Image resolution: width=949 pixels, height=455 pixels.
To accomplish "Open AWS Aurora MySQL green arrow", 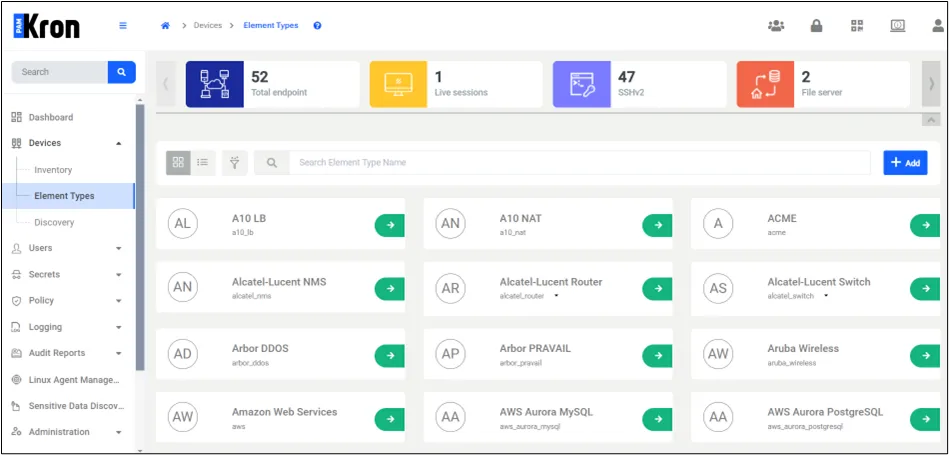I will pyautogui.click(x=657, y=419).
